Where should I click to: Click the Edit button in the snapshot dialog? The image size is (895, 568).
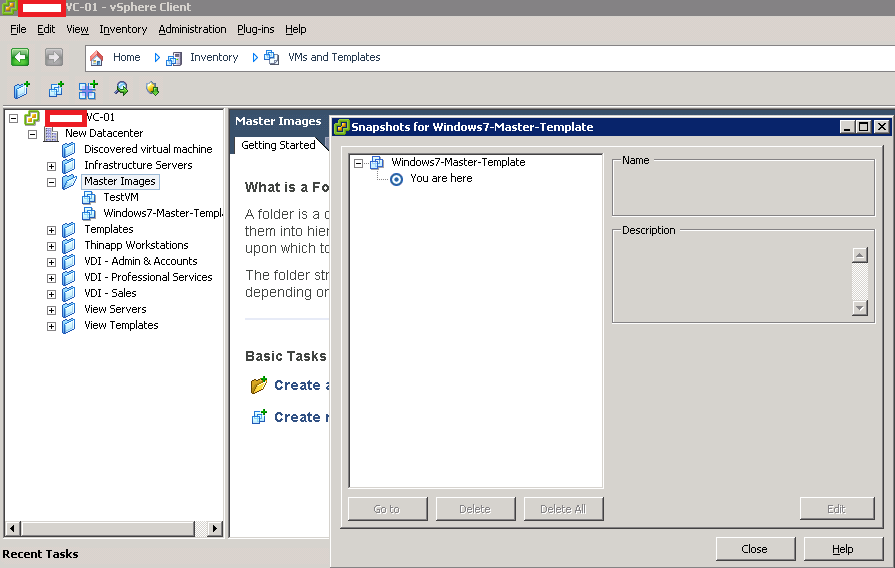pyautogui.click(x=836, y=509)
